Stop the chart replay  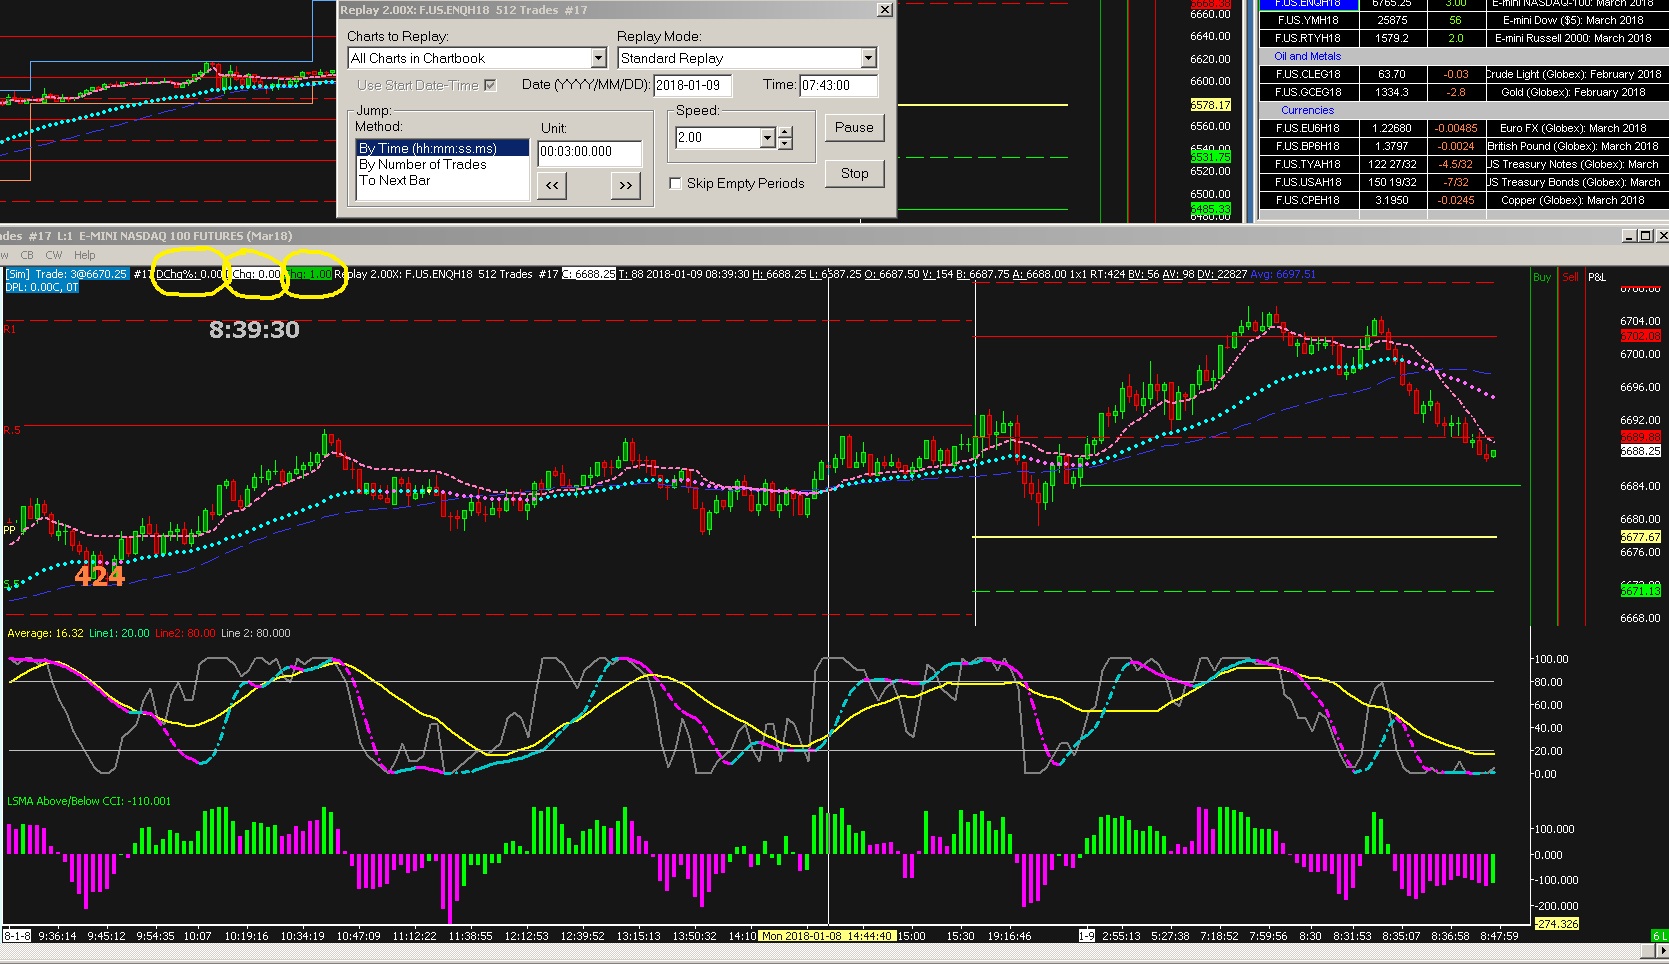pos(854,173)
